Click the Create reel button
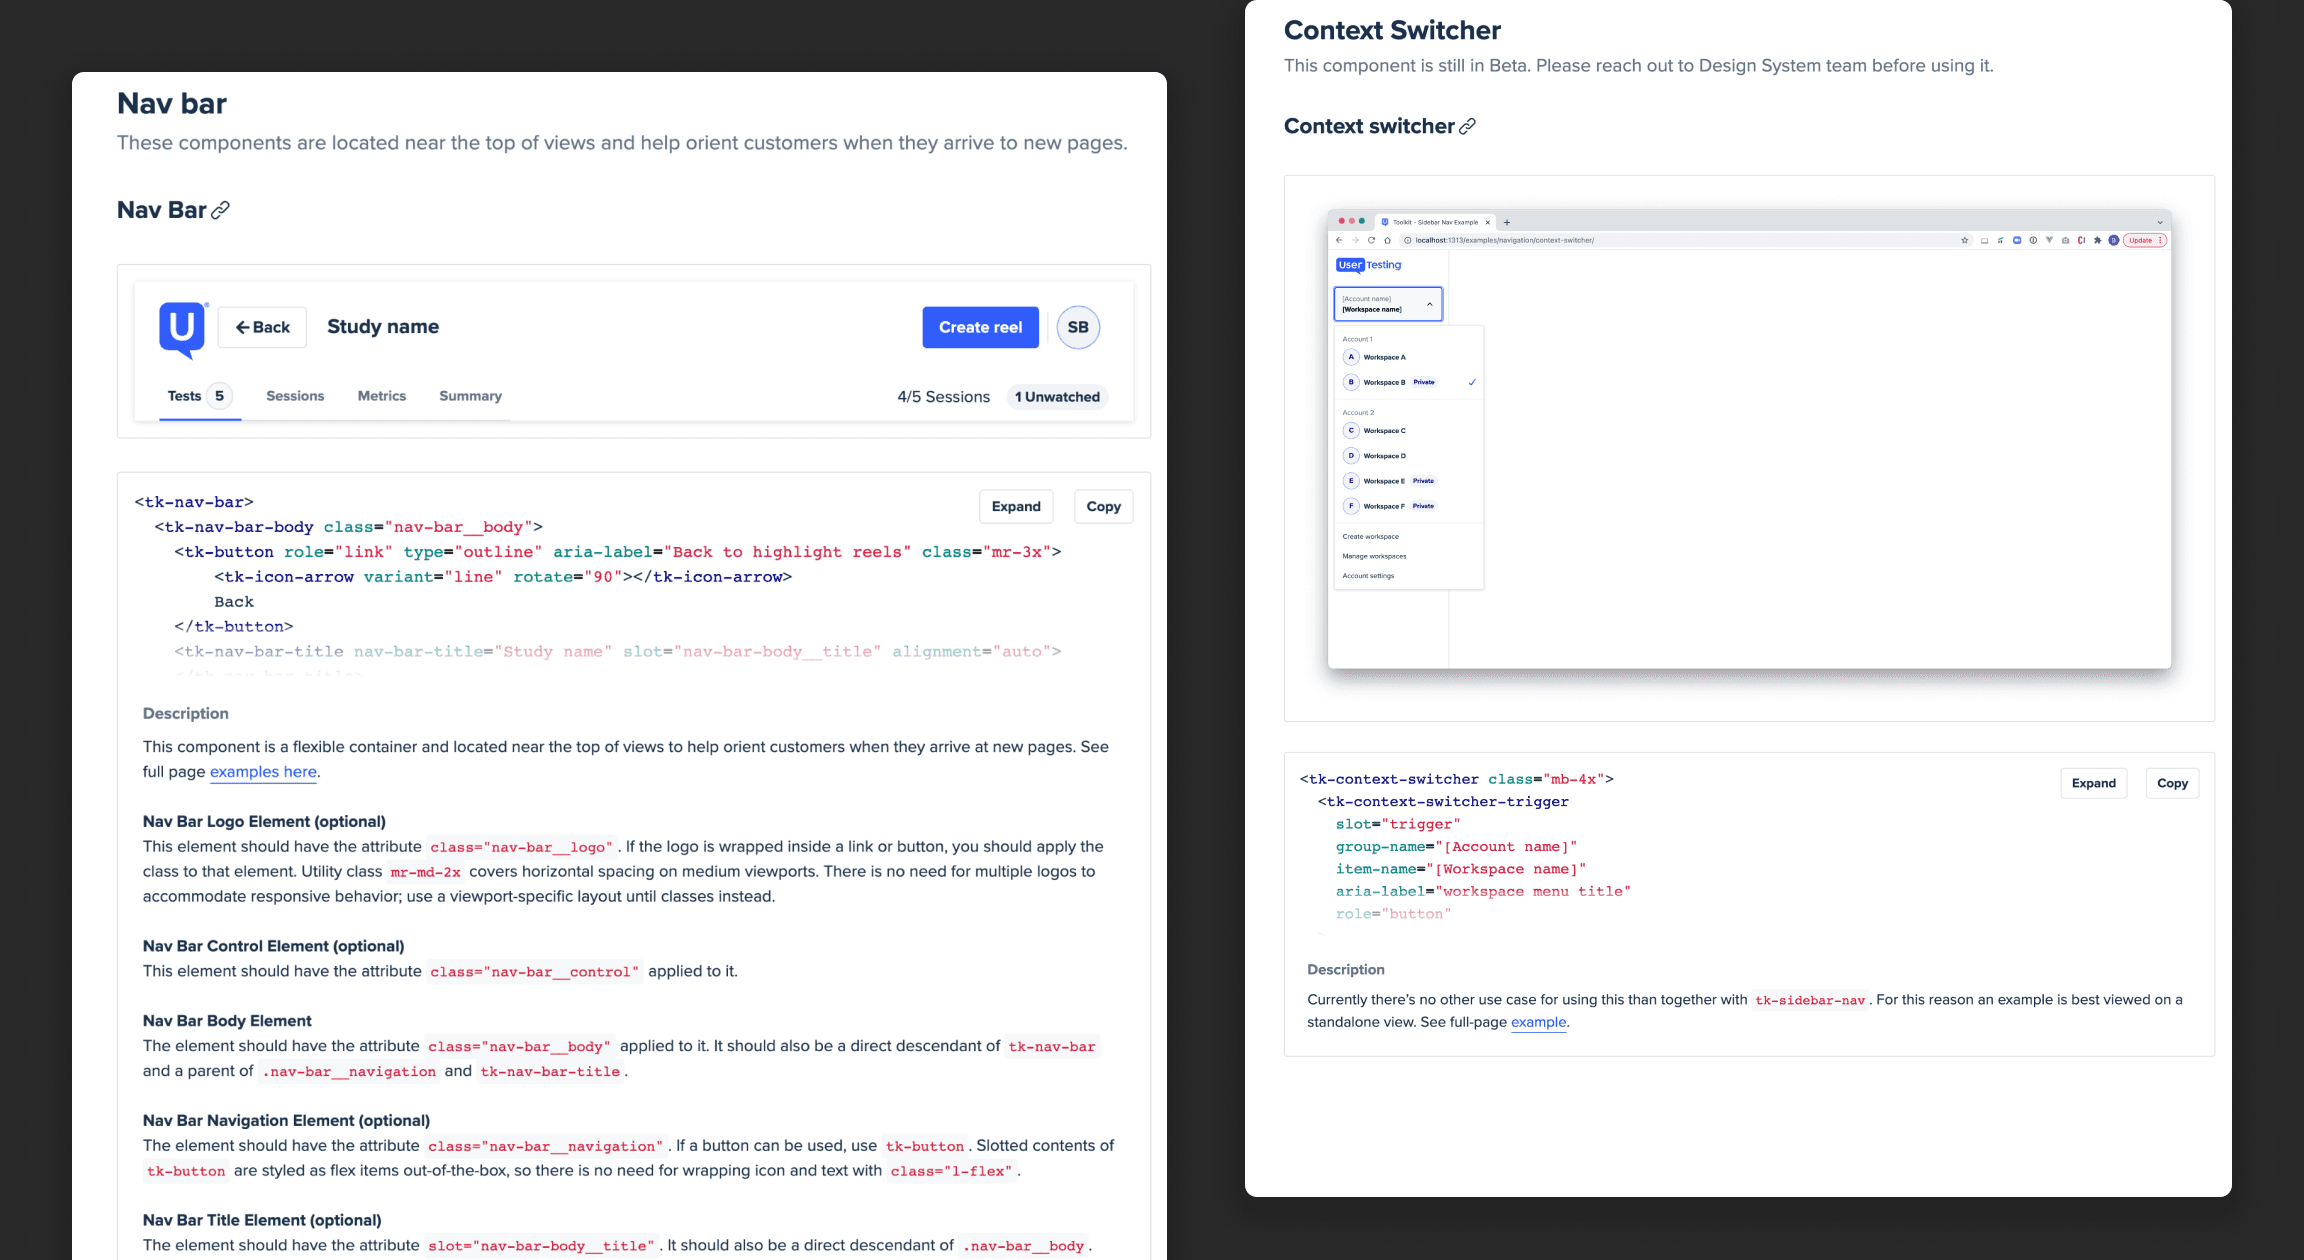The image size is (2304, 1260). pos(980,327)
